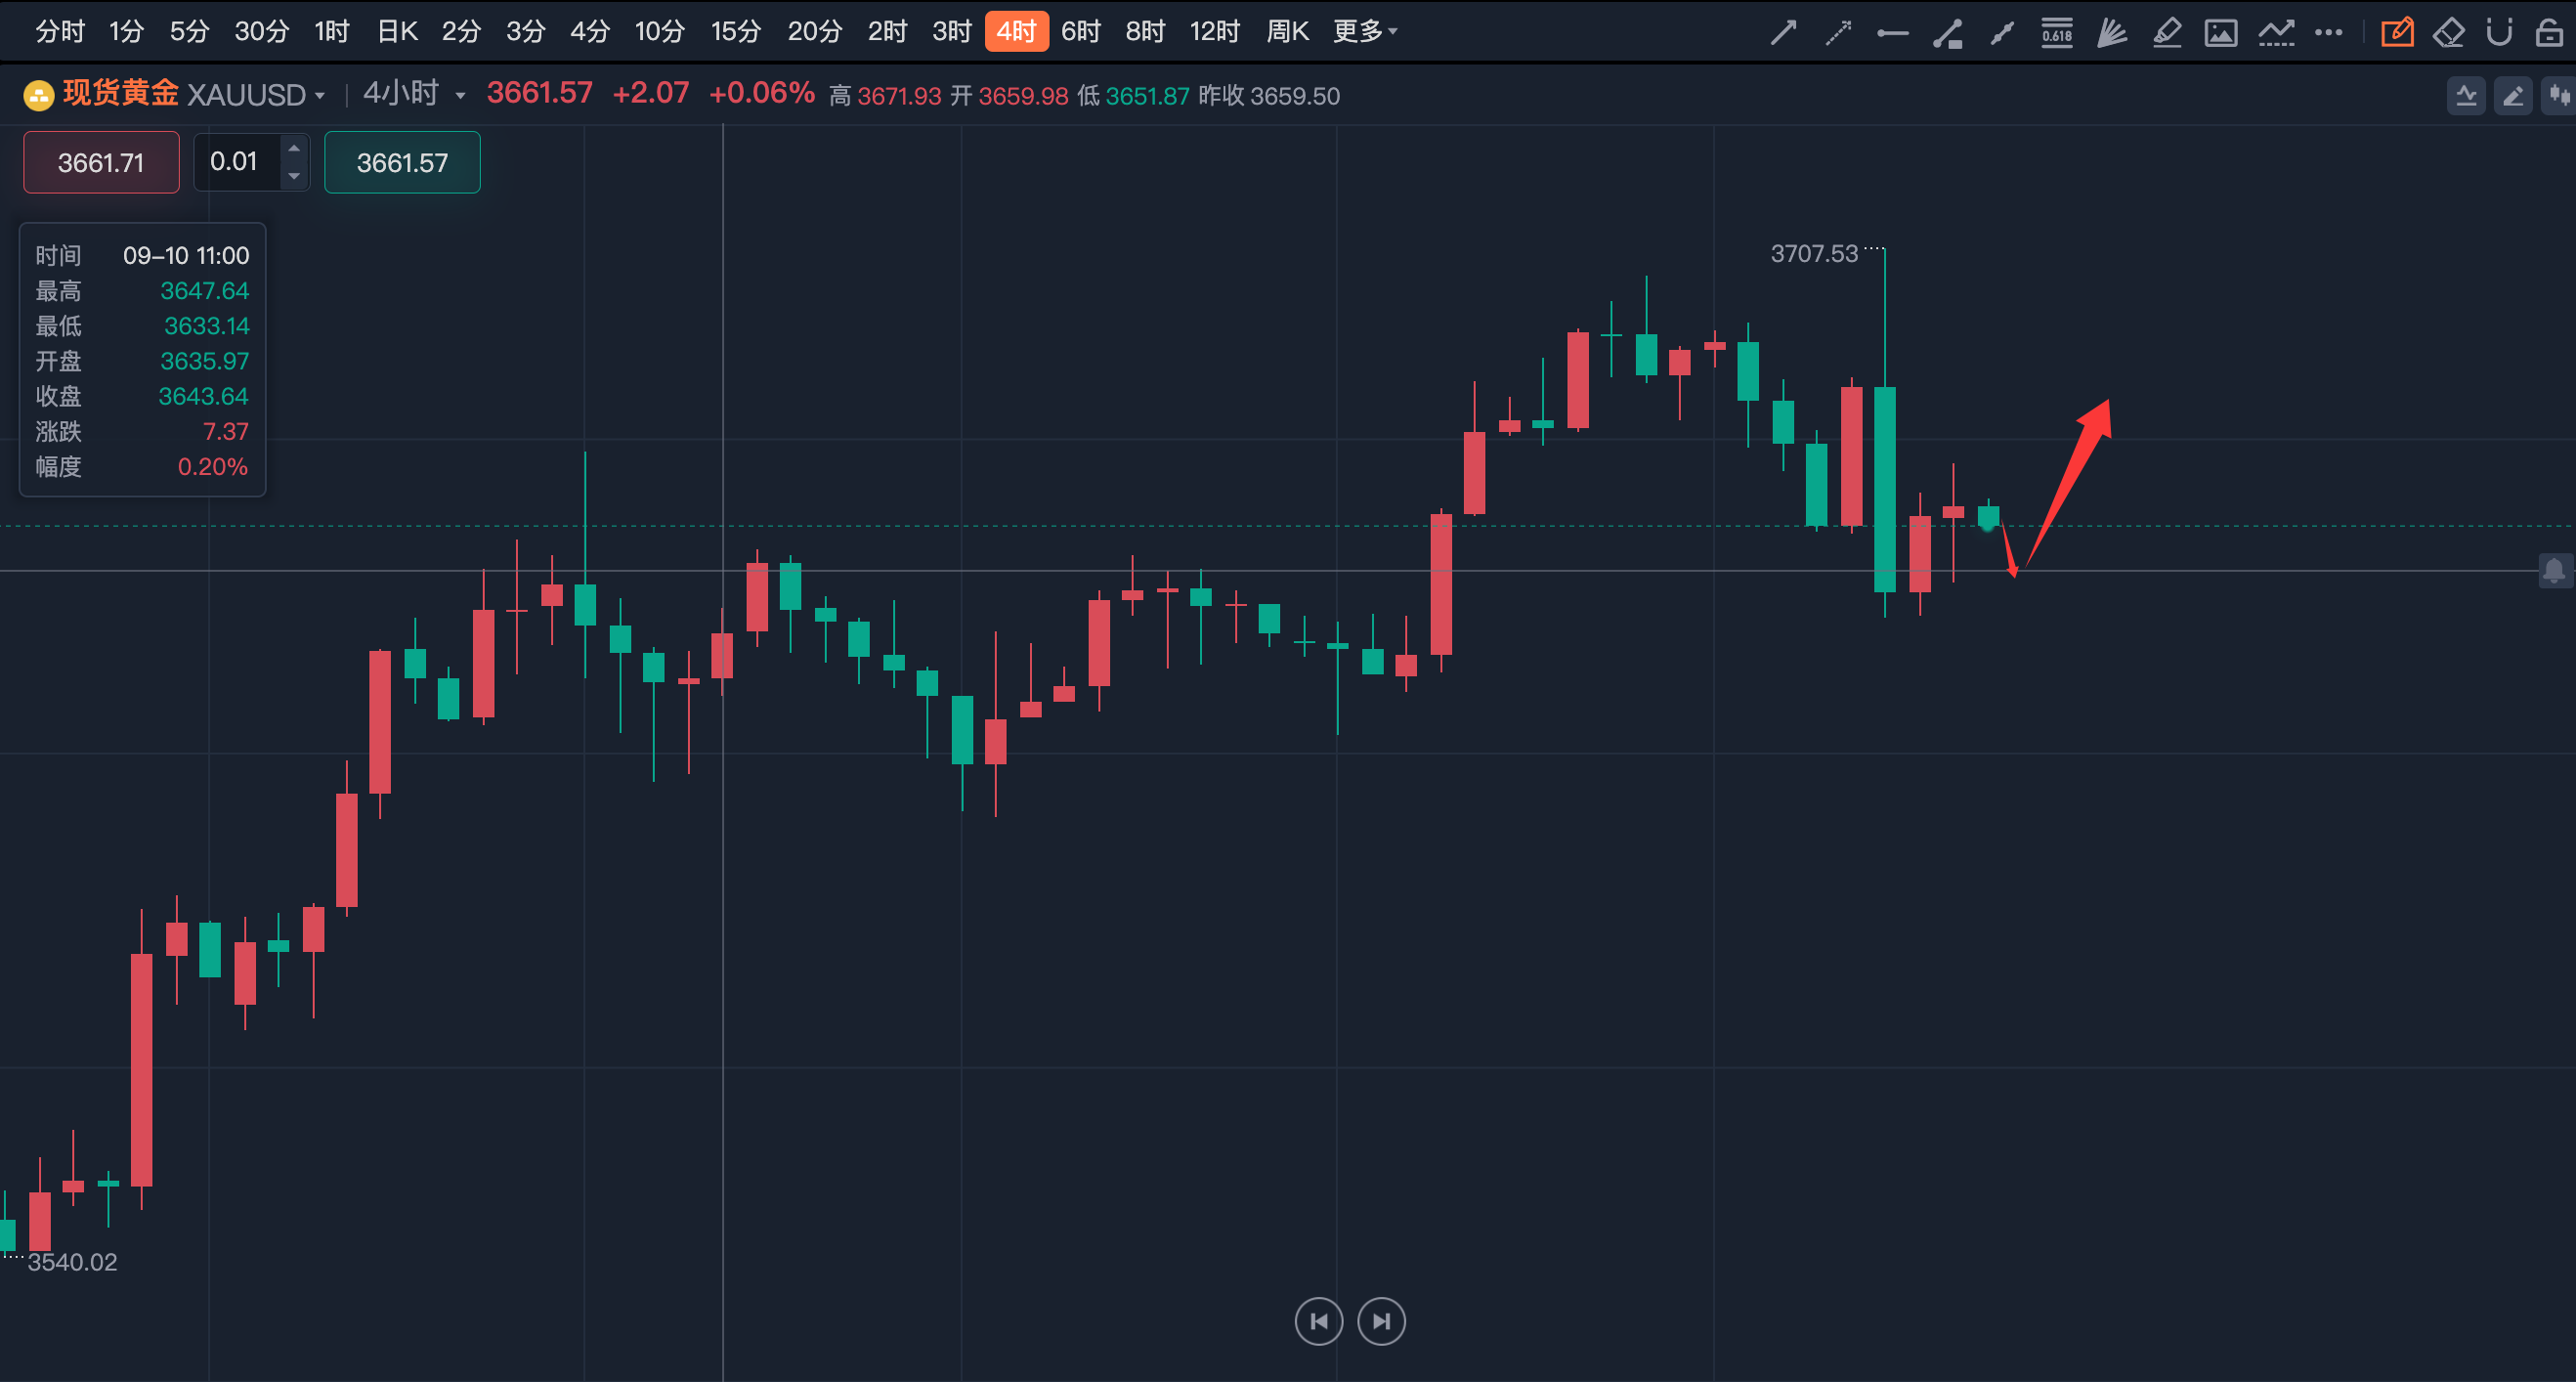Image resolution: width=2576 pixels, height=1382 pixels.
Task: Click the 3661.57 buy price button
Action: click(x=402, y=162)
